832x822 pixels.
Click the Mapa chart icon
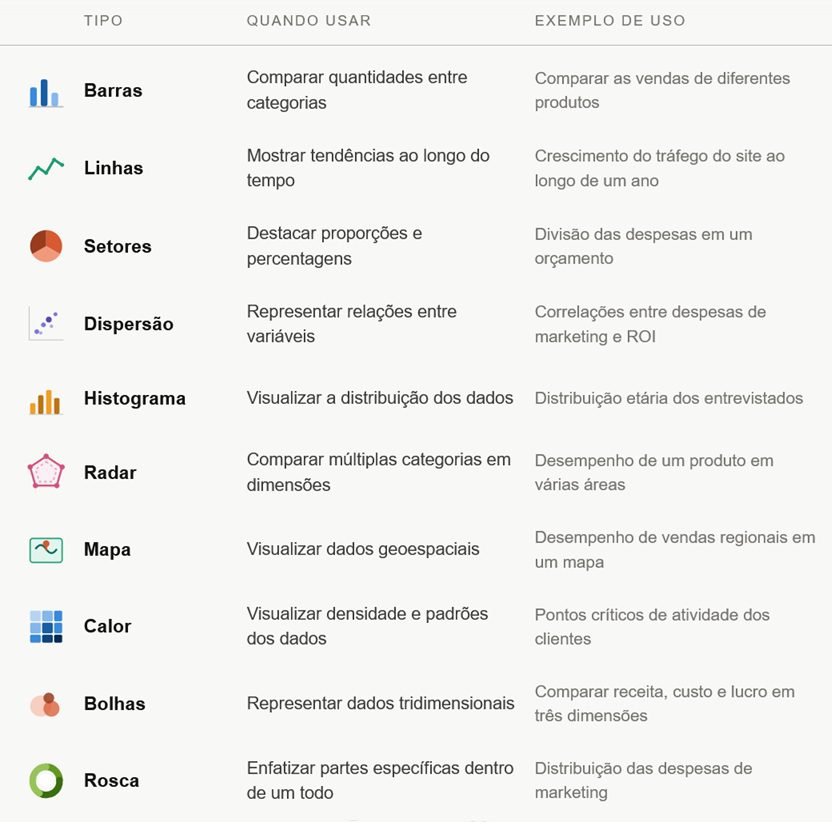(x=46, y=549)
